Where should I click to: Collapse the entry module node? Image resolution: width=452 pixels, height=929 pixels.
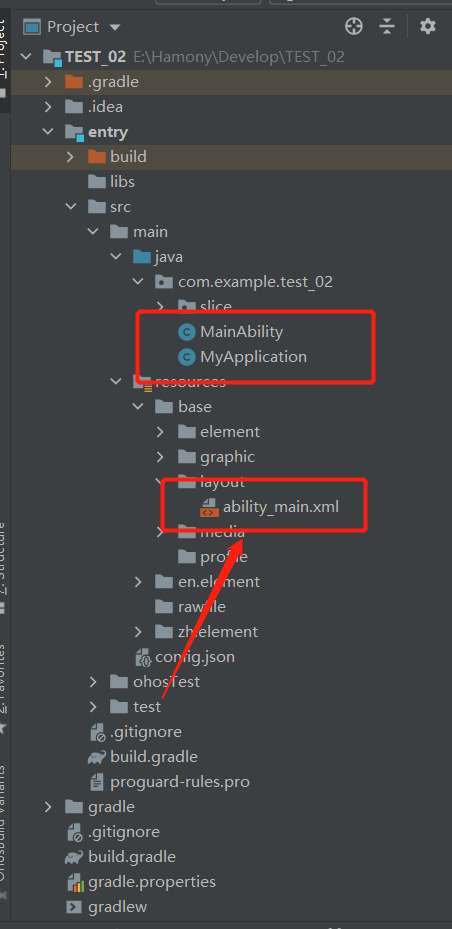click(x=49, y=132)
